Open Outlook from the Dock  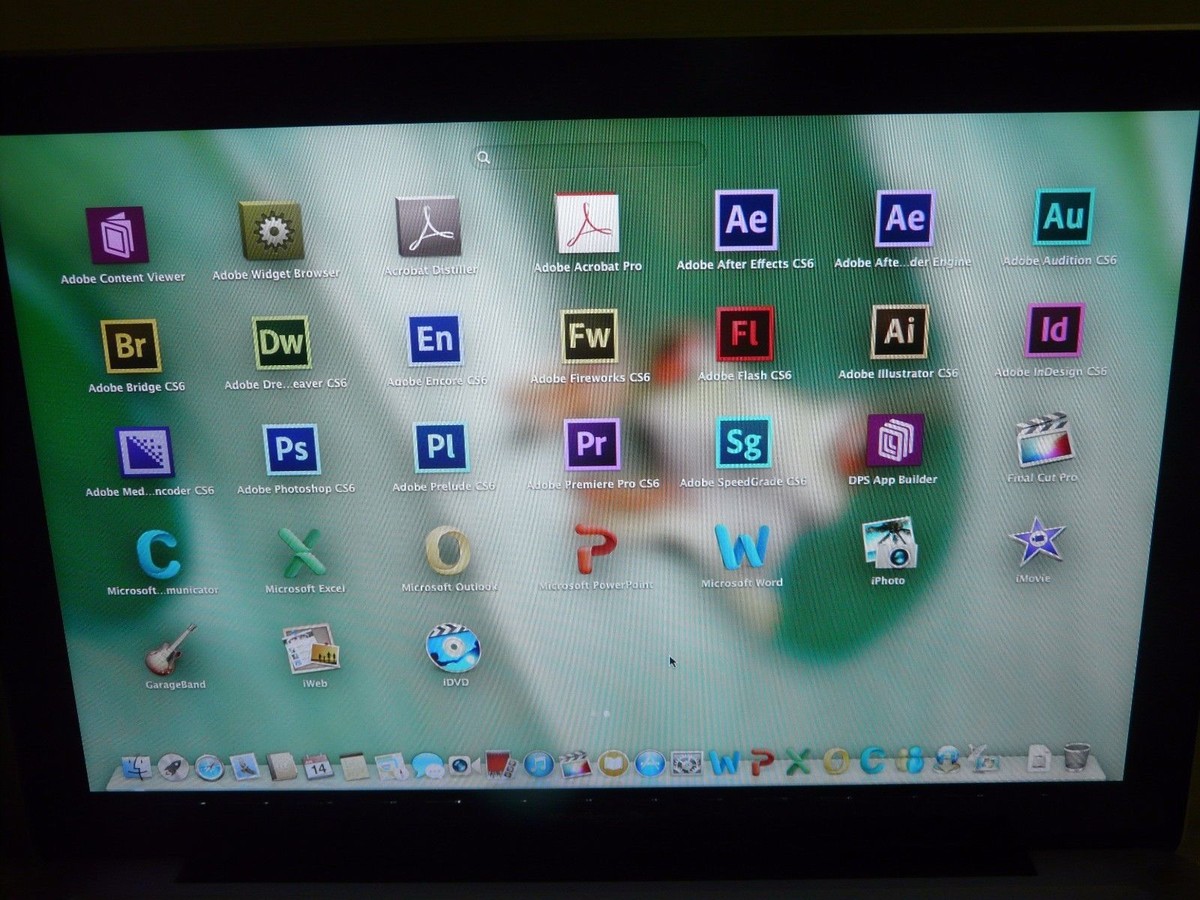pos(835,762)
